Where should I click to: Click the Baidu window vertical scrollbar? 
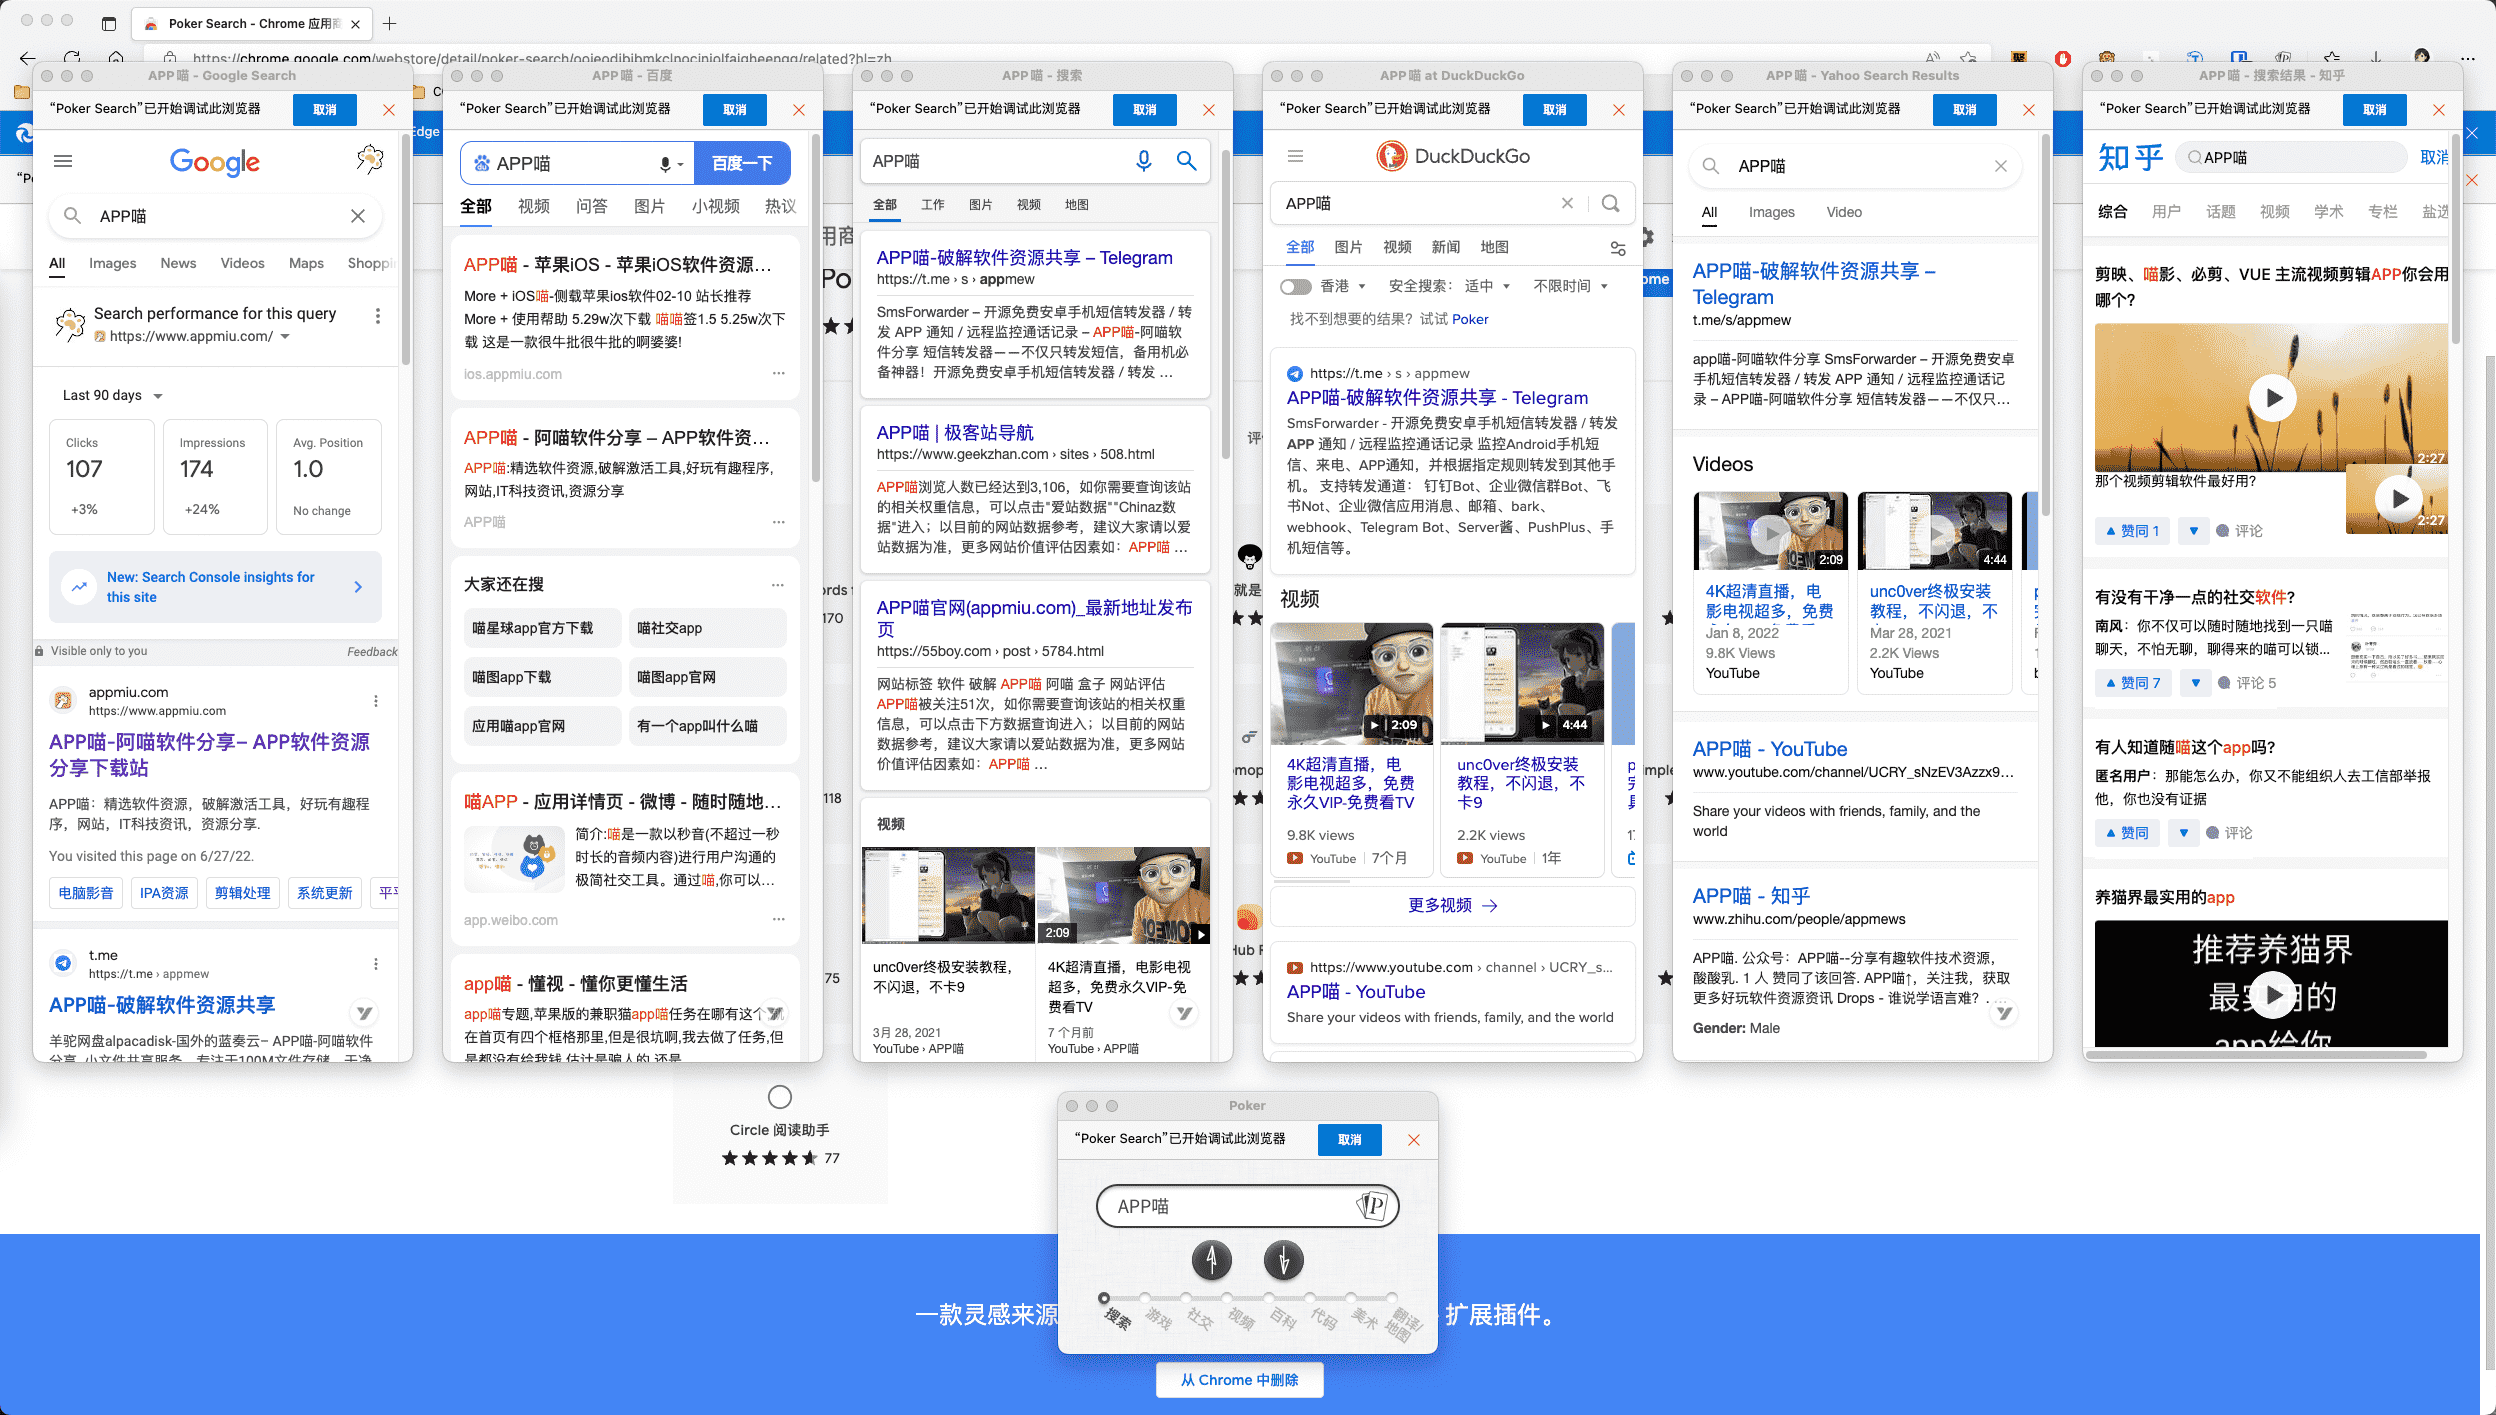coord(816,310)
